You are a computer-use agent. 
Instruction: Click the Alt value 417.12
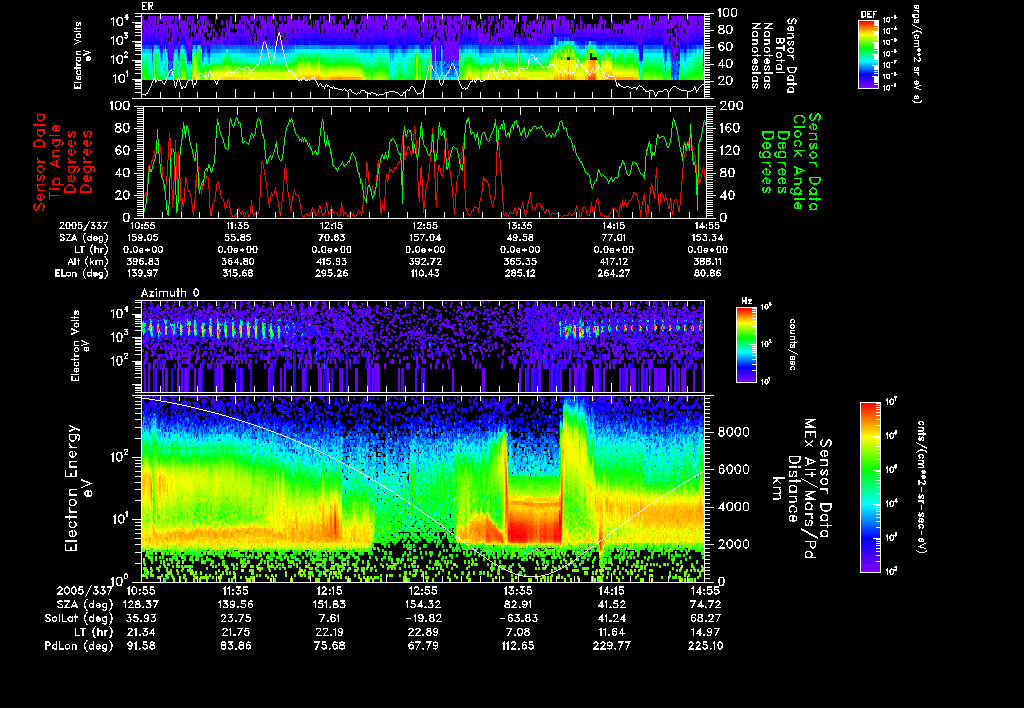613,262
